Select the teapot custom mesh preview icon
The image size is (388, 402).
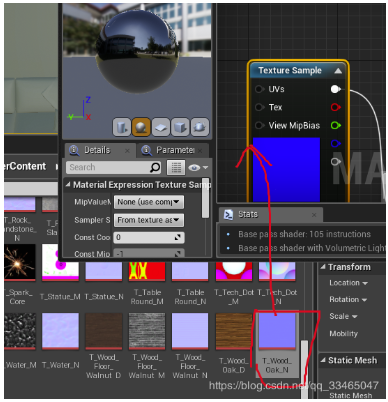(200, 127)
